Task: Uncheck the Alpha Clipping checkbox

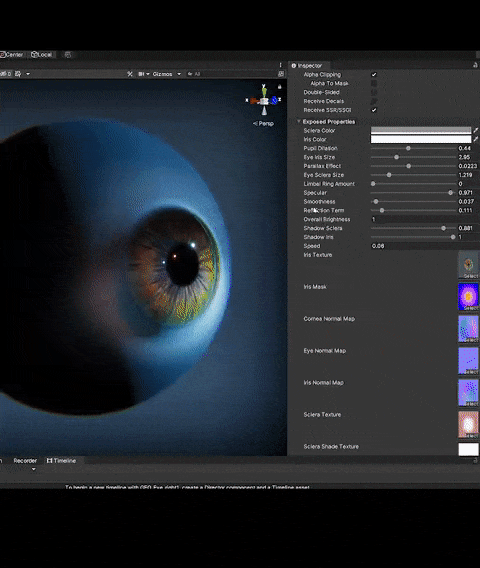Action: pyautogui.click(x=374, y=75)
